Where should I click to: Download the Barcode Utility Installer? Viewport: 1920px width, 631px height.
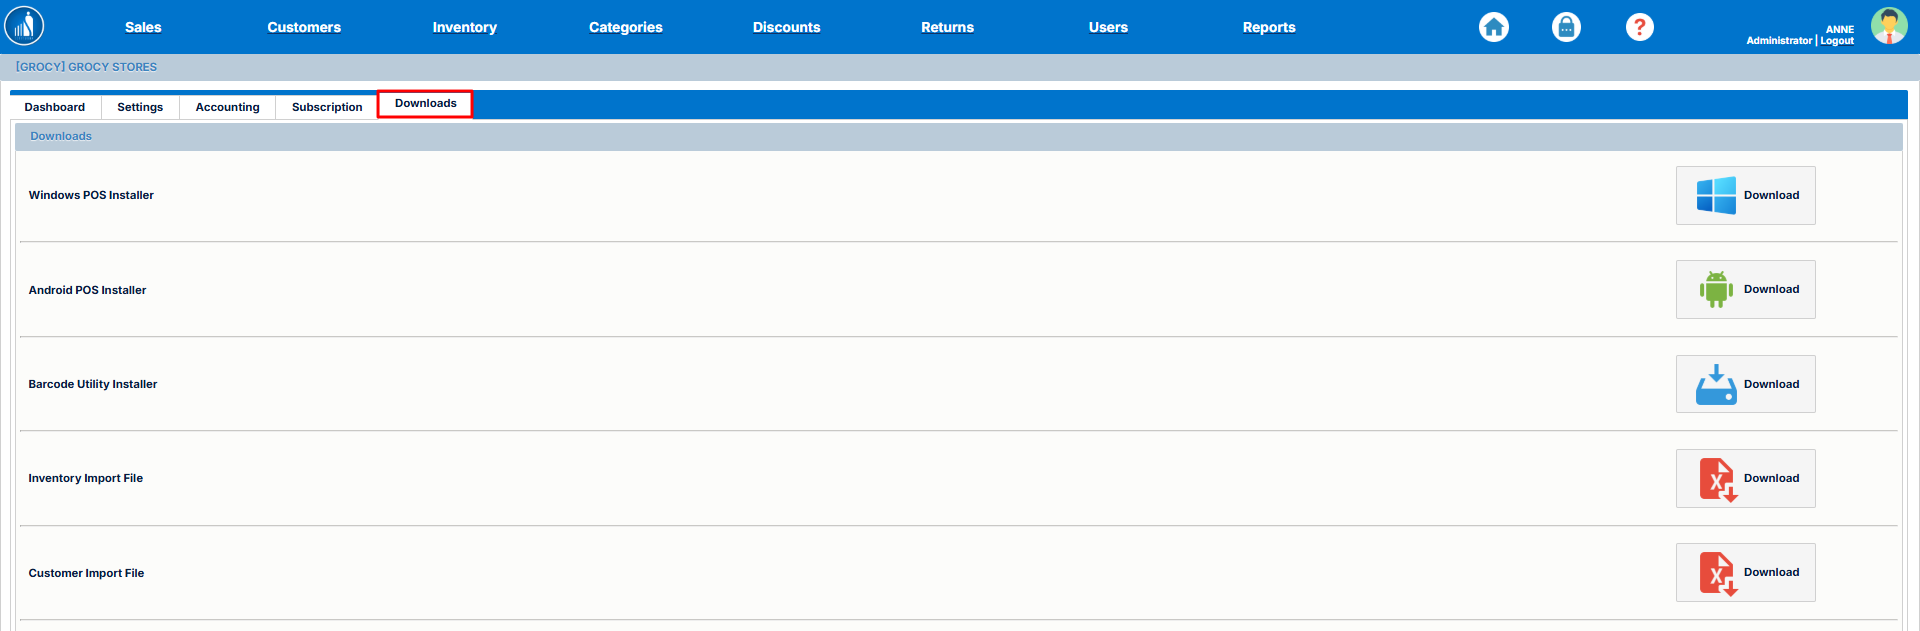coord(1745,384)
